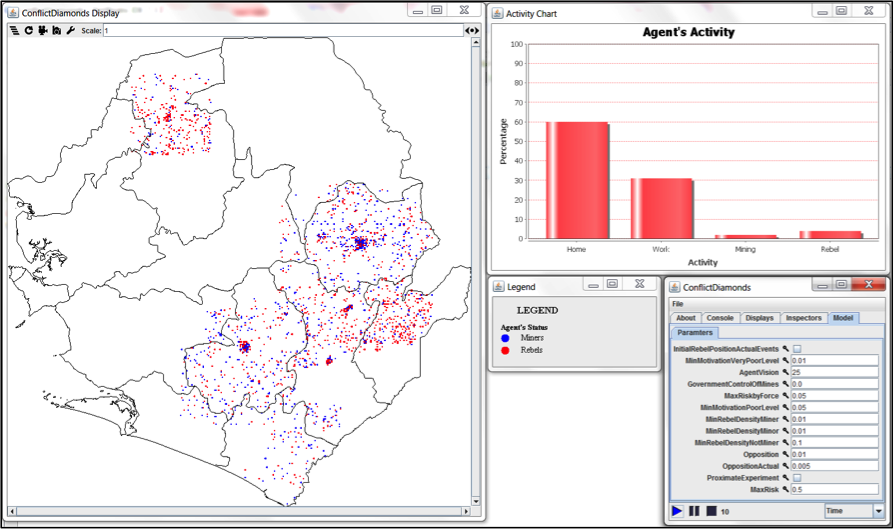Screen dimensions: 894x529
Task: Click the Java icon in the ConflictDiamonds Display title bar
Action: point(13,13)
